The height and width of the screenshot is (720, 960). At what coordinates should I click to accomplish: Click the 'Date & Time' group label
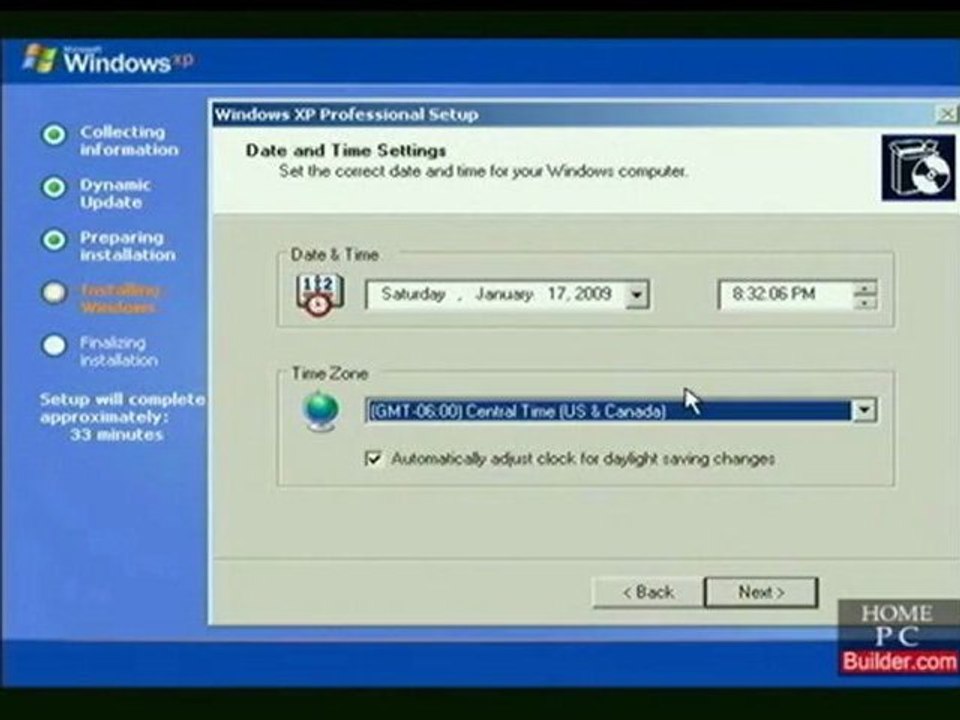(335, 255)
